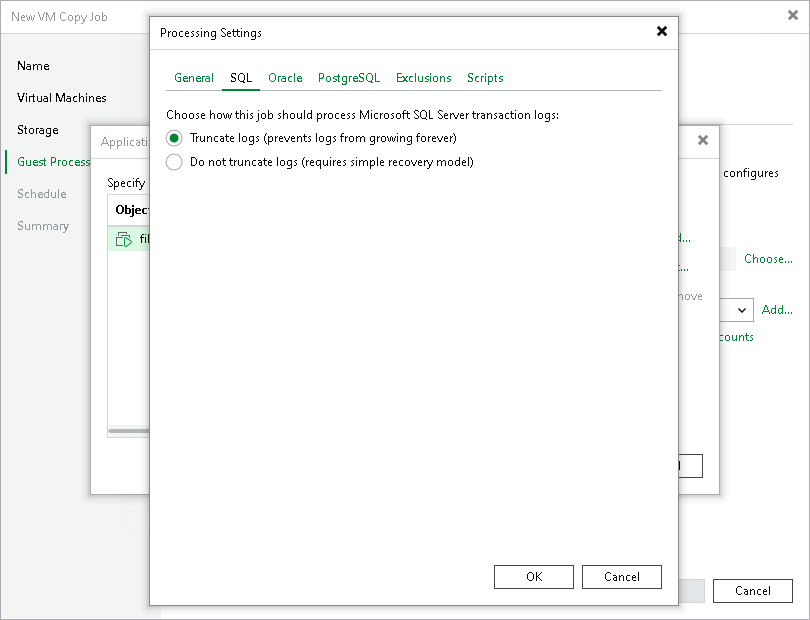Open the Scripts tab
810x620 pixels.
[485, 78]
